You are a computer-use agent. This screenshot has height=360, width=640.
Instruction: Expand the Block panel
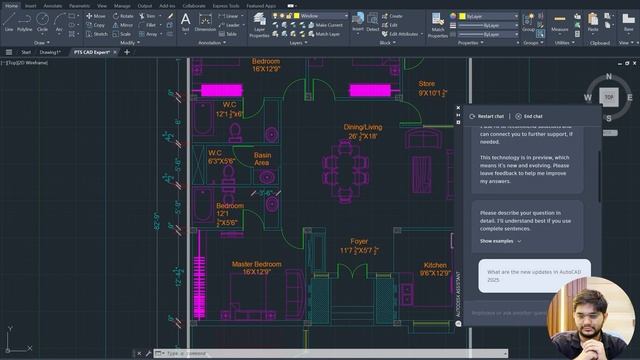(387, 42)
